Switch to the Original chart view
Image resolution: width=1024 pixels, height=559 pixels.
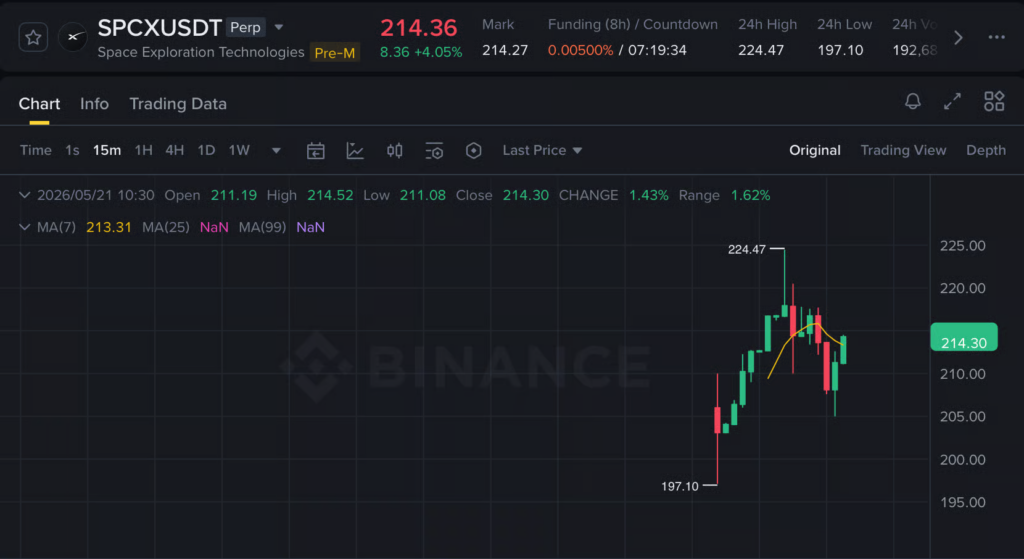click(x=814, y=150)
